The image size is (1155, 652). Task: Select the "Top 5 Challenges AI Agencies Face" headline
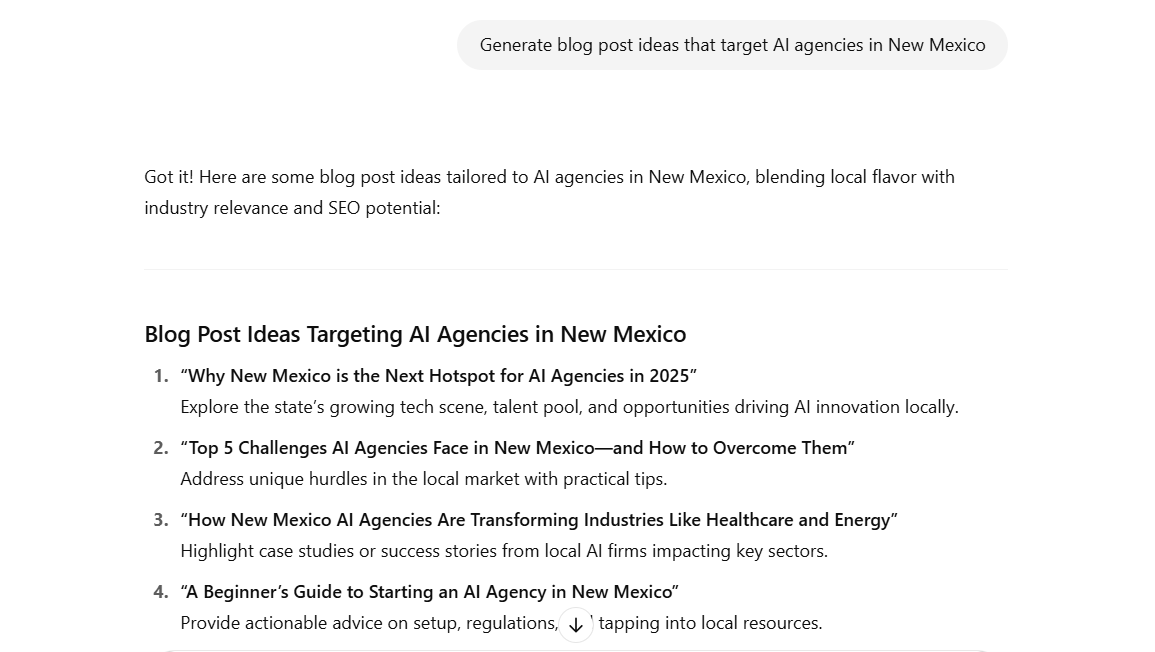[x=517, y=448]
